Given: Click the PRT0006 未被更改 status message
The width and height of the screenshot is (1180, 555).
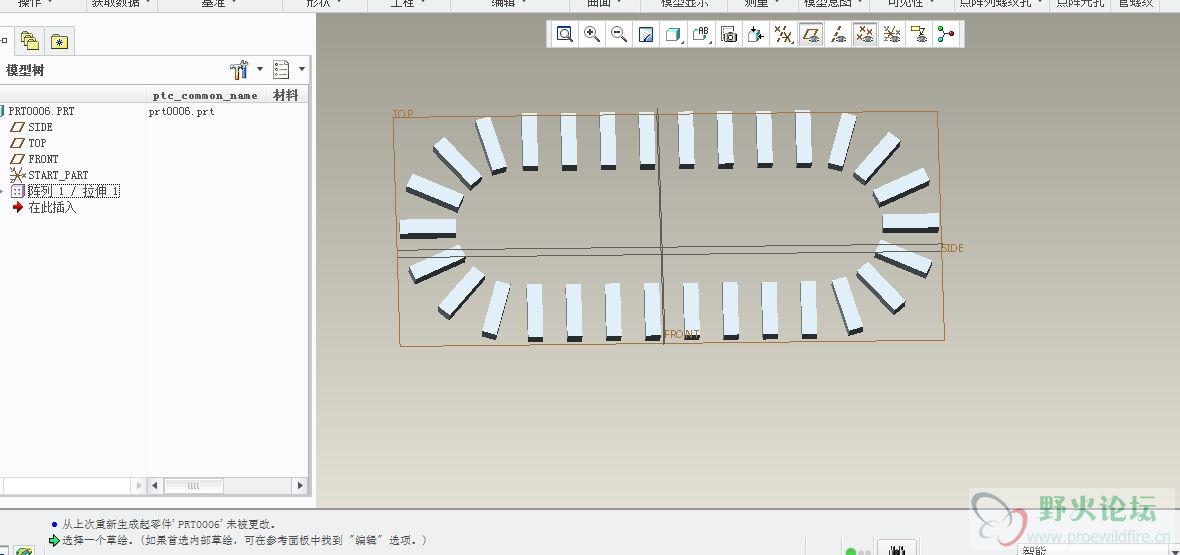Looking at the screenshot, I should [169, 524].
